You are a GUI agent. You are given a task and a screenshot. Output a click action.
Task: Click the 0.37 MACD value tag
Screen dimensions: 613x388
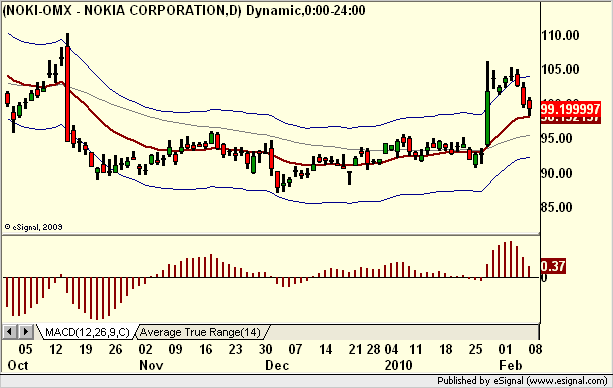point(553,266)
